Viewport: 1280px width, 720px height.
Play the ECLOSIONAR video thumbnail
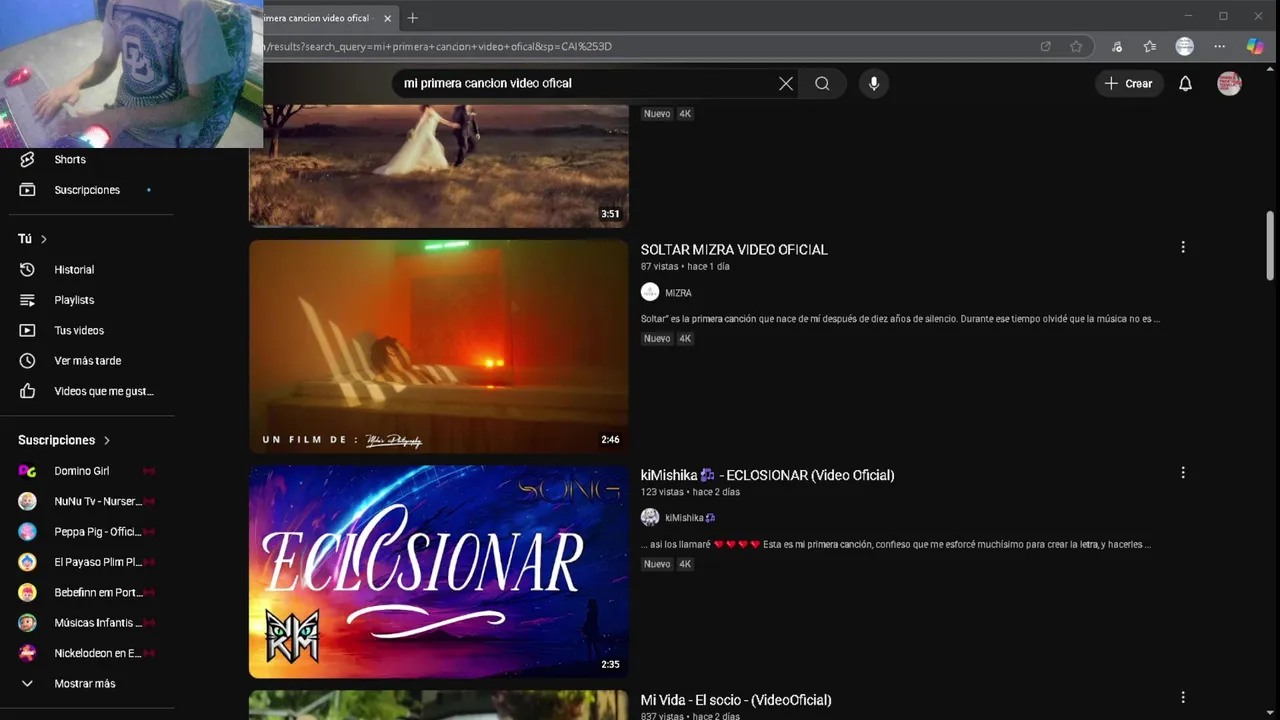click(438, 571)
